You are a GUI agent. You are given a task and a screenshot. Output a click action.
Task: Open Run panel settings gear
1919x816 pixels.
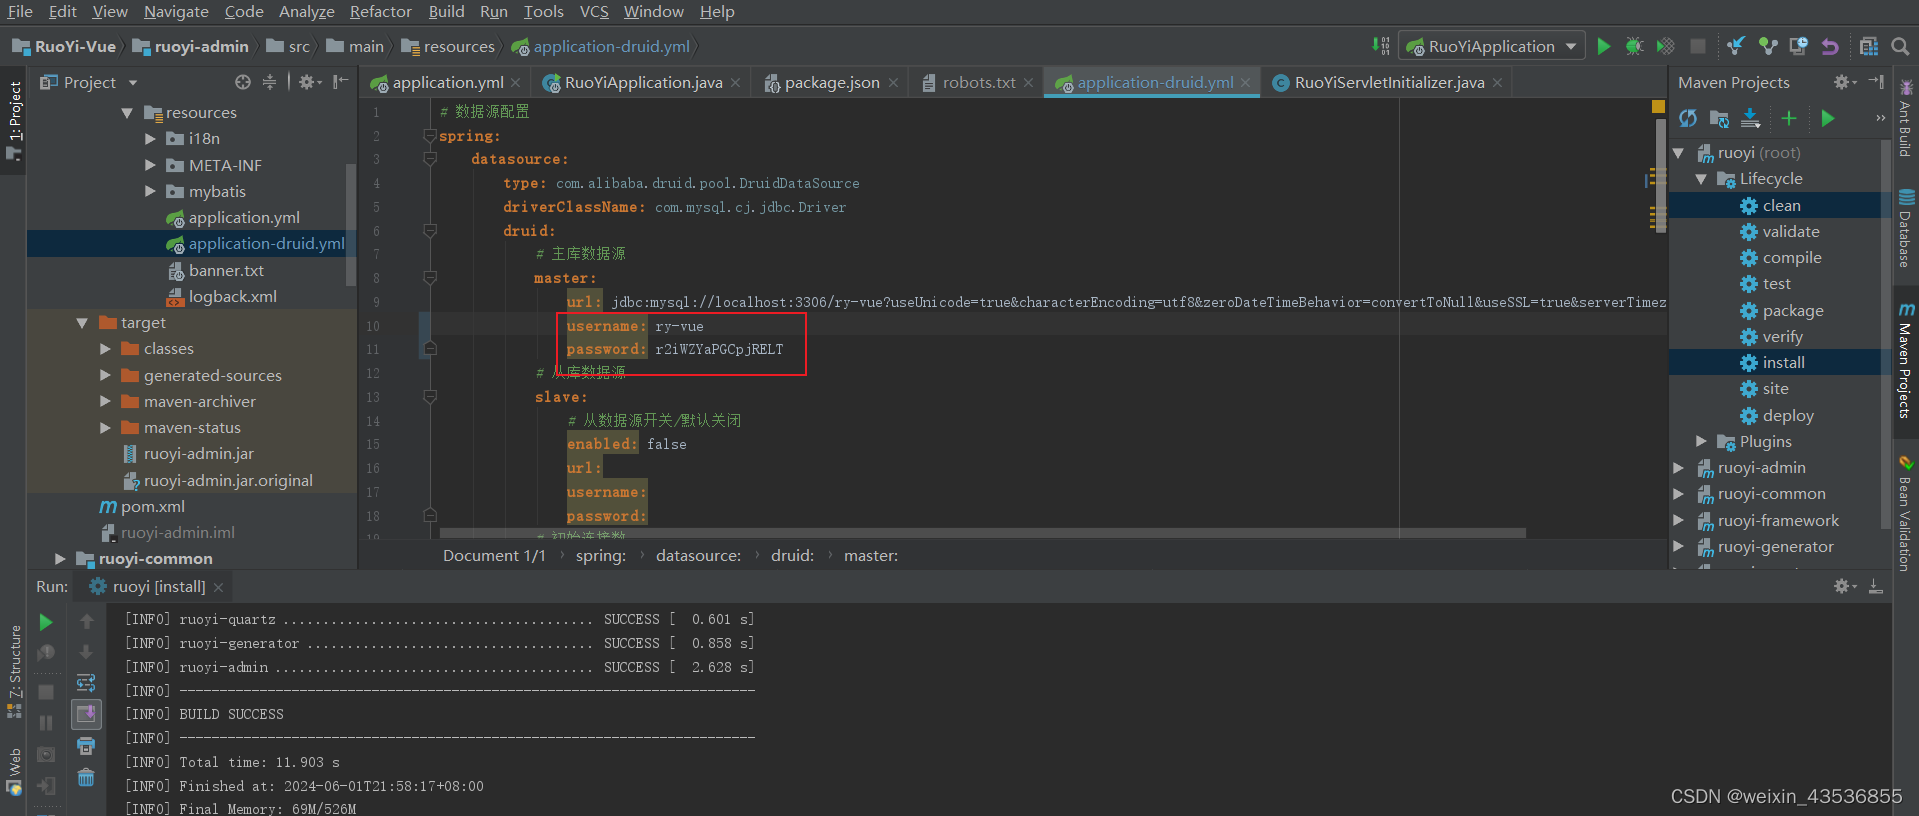click(x=1844, y=587)
